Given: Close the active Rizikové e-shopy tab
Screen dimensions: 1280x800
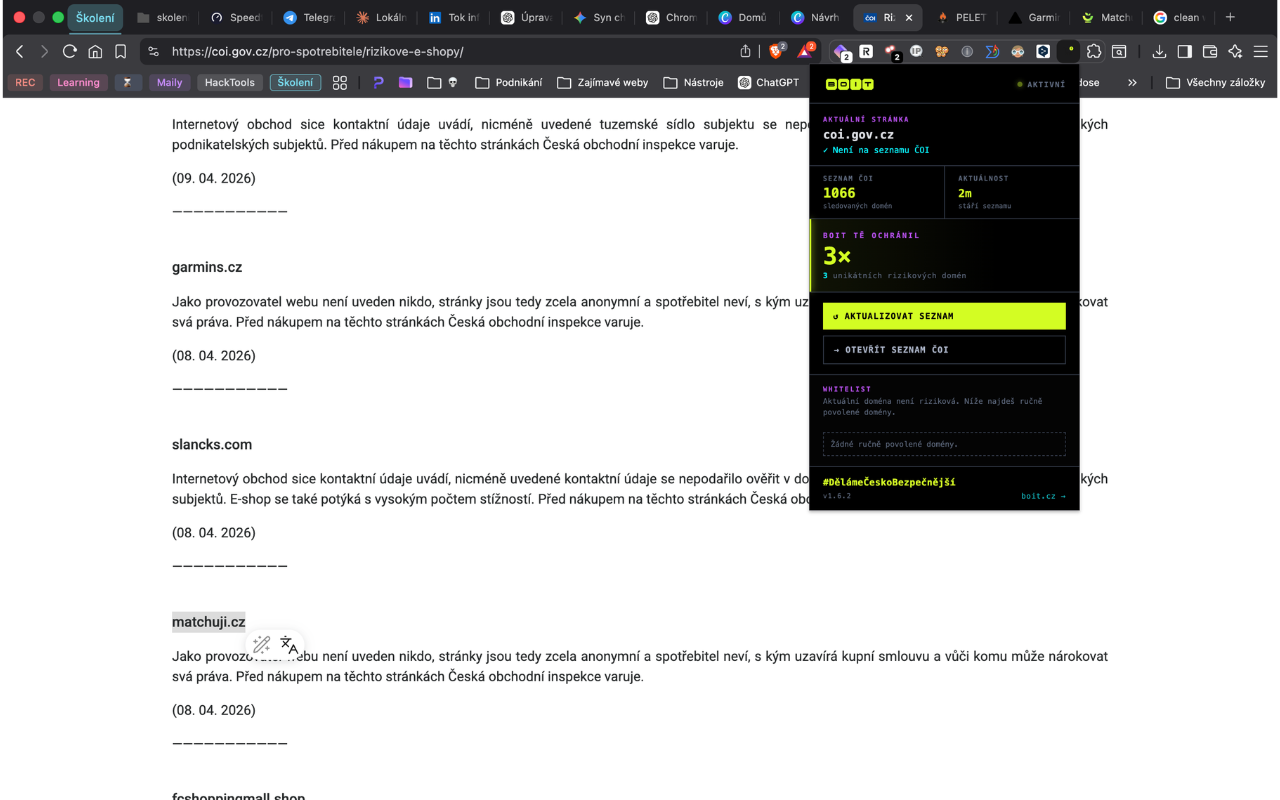Looking at the screenshot, I should [911, 17].
